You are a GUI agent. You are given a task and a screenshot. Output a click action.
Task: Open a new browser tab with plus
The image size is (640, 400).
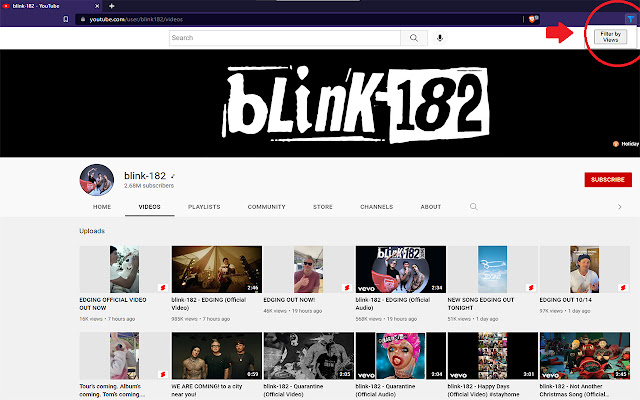tap(111, 6)
